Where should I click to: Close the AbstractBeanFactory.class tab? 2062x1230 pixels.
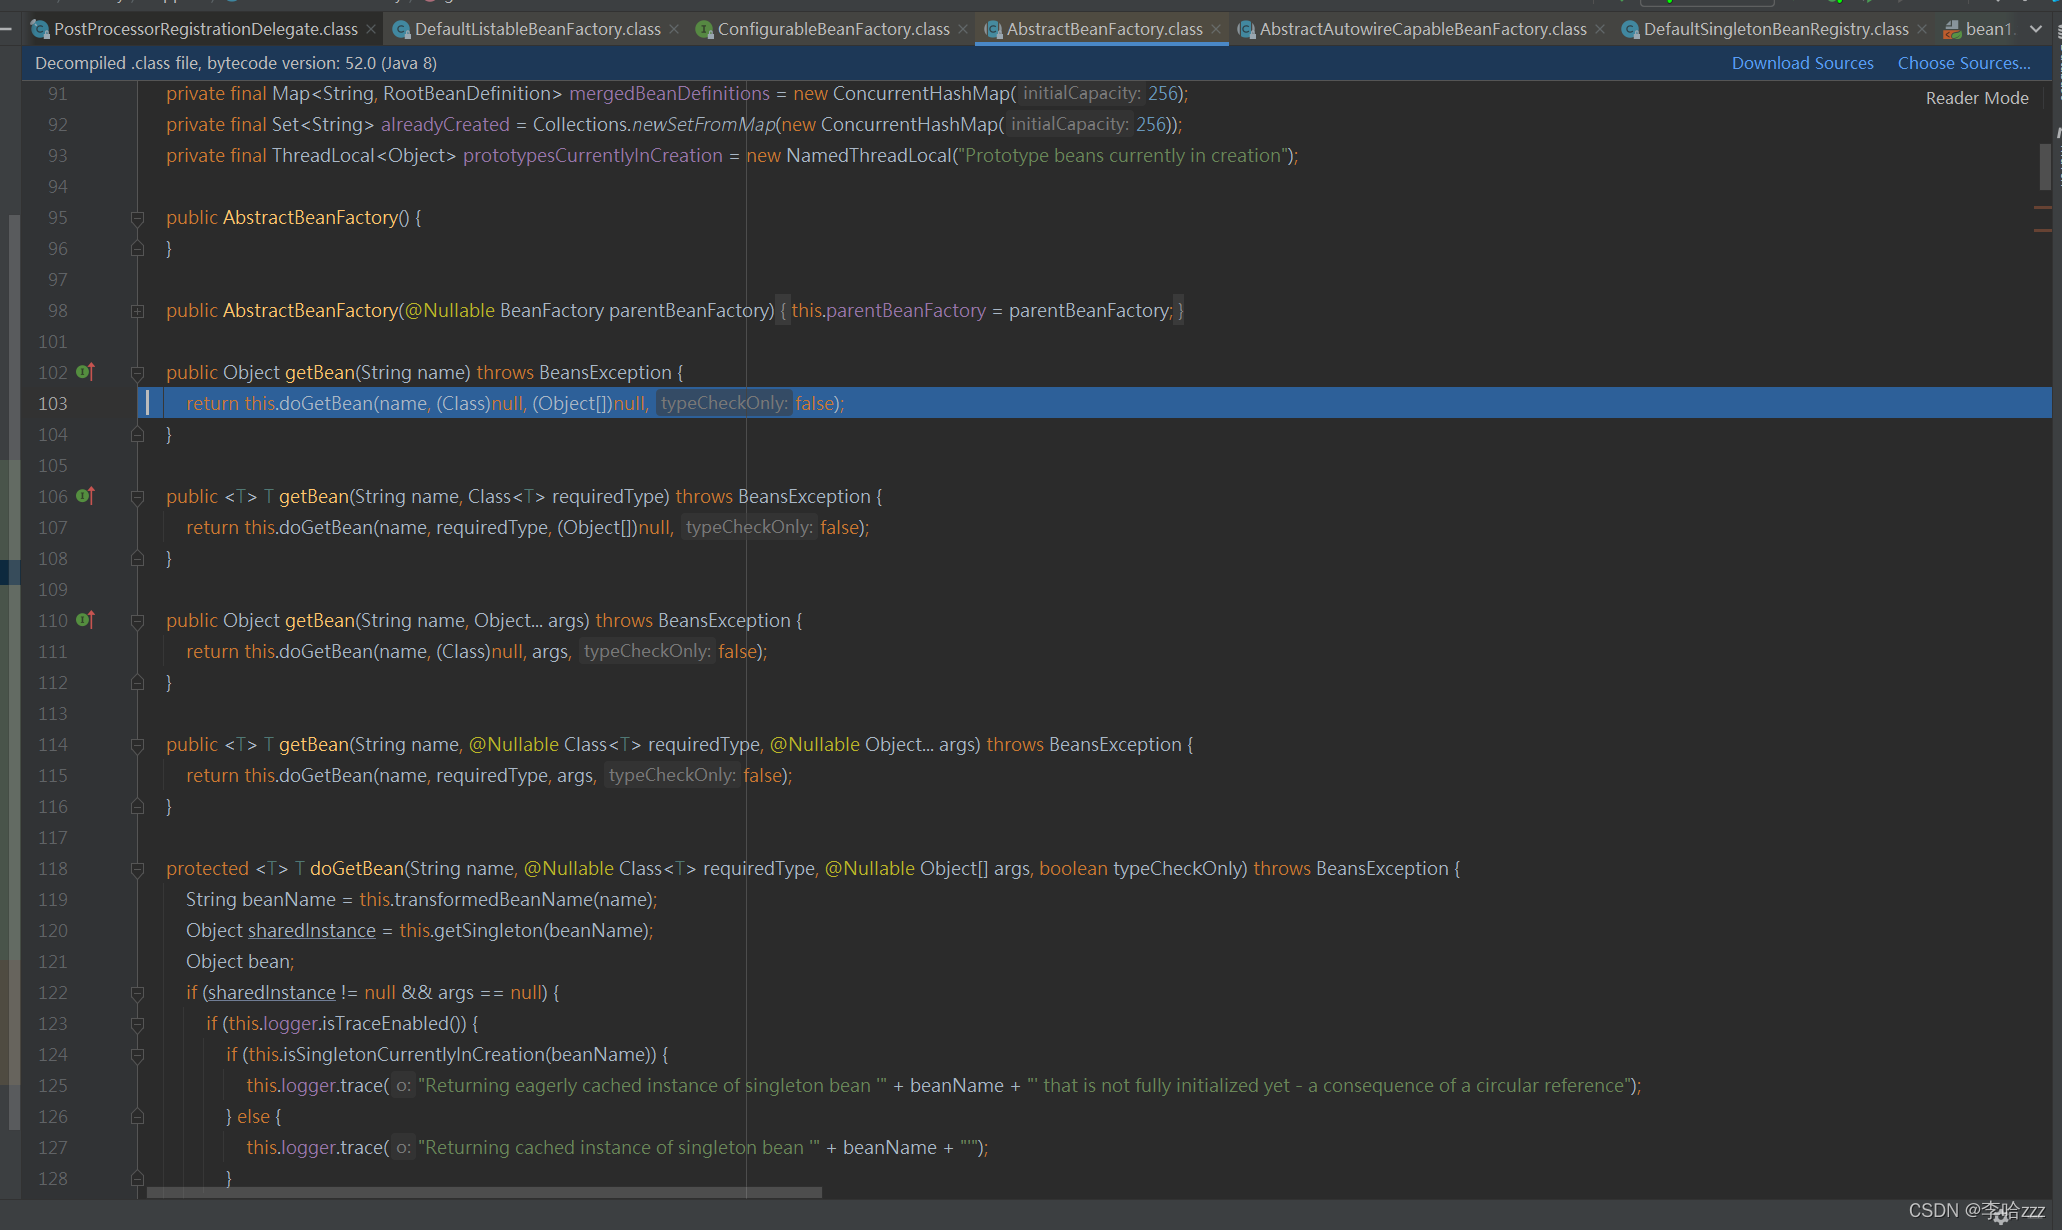pos(1216,29)
